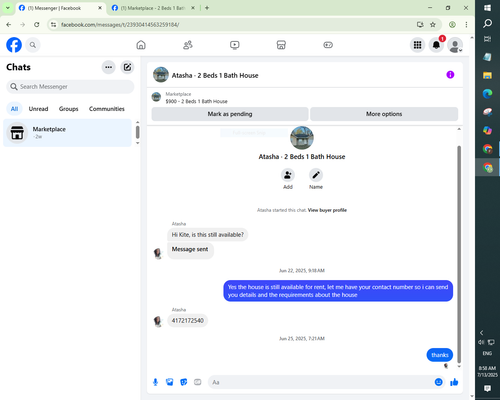Viewport: 500px width, 400px height.
Task: Click the large house listing thumbnail in chat
Action: pos(302,138)
